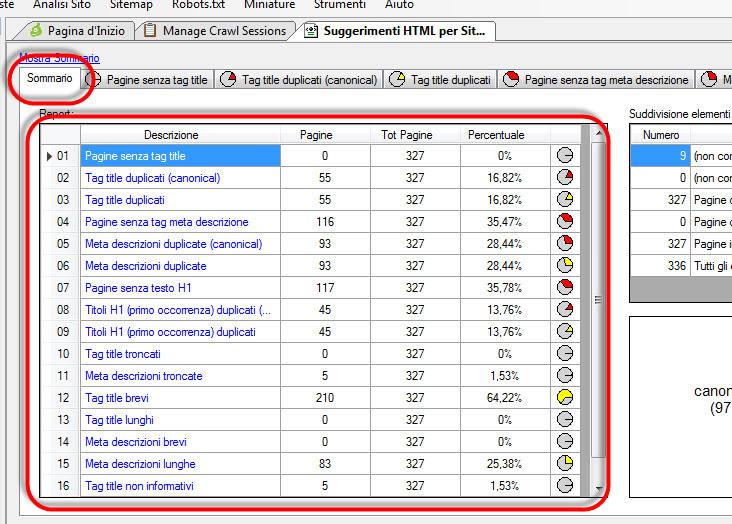Click the 64,22% percentage cell
This screenshot has width=732, height=524.
(x=505, y=398)
